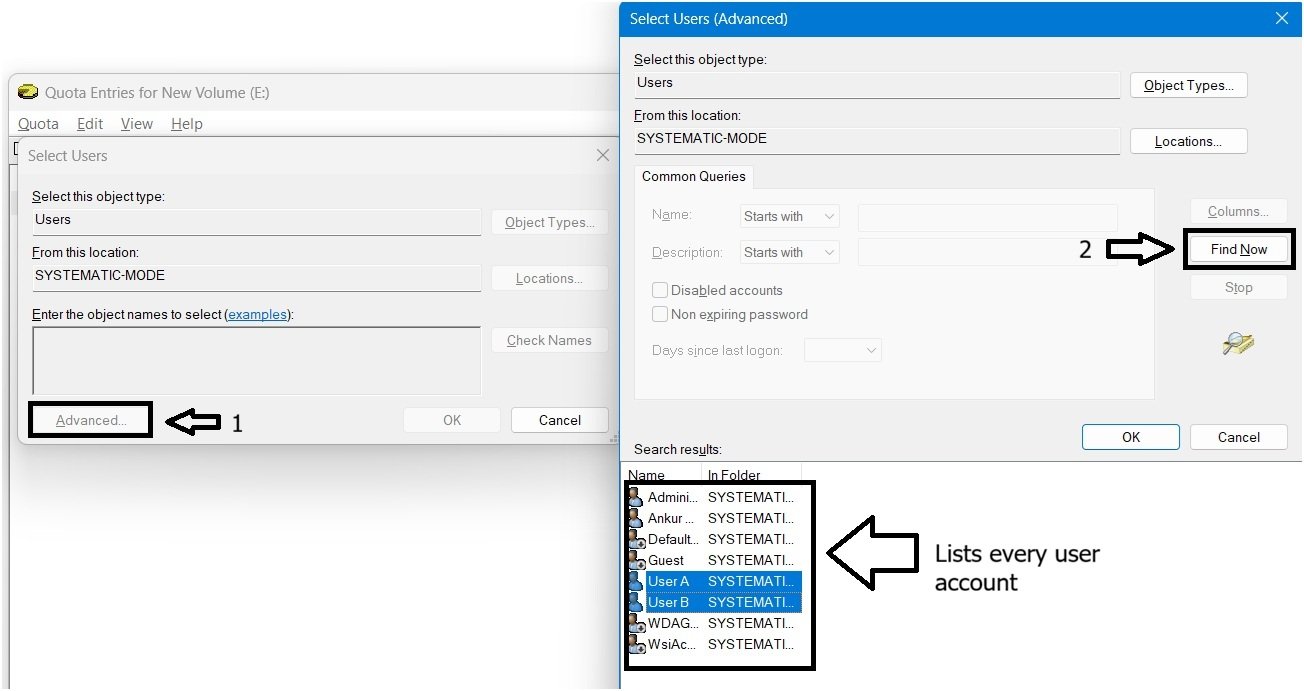Select the Common Queries tab

coord(694,176)
